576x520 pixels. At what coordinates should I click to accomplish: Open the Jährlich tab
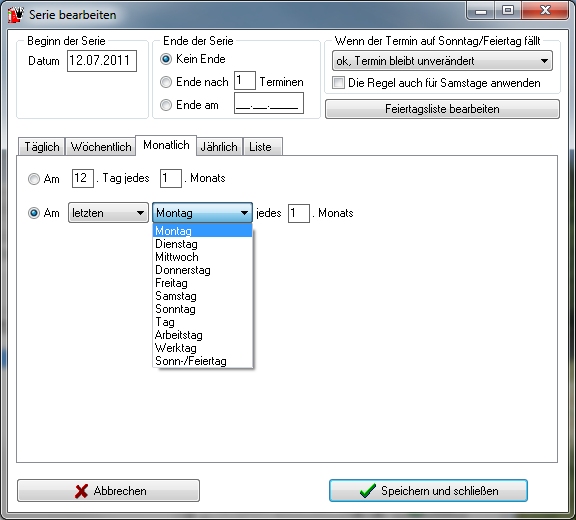(x=219, y=147)
